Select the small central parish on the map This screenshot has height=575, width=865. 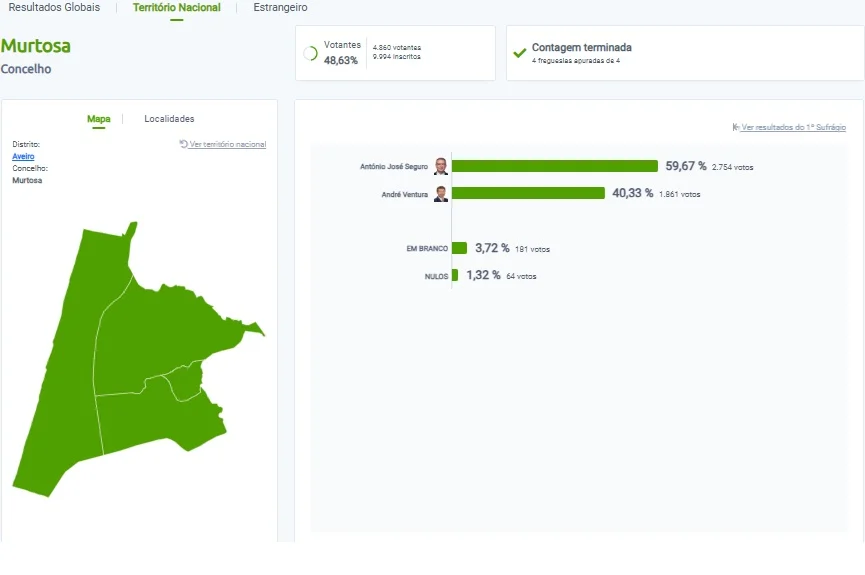(185, 380)
